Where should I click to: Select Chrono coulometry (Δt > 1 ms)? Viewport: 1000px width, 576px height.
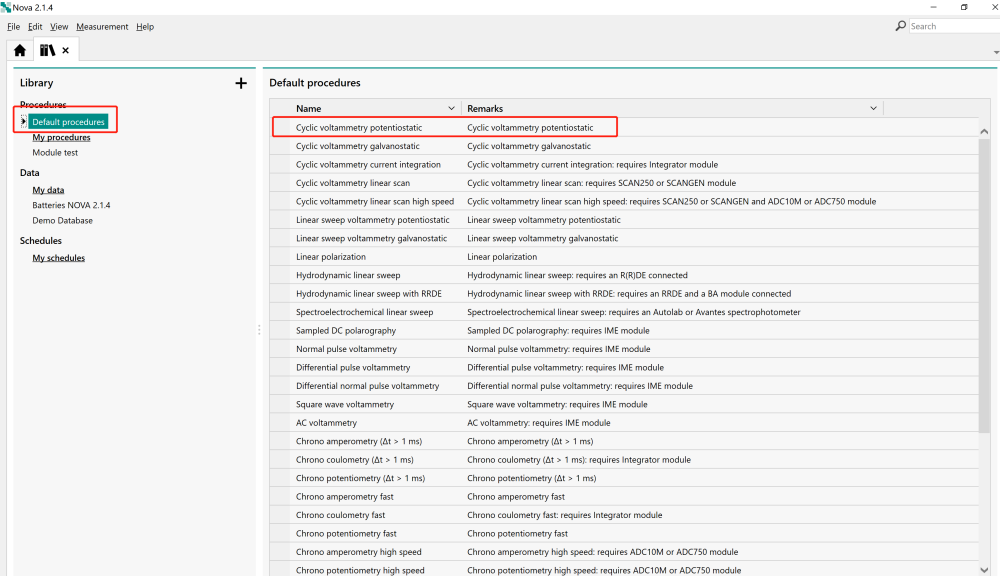355,461
